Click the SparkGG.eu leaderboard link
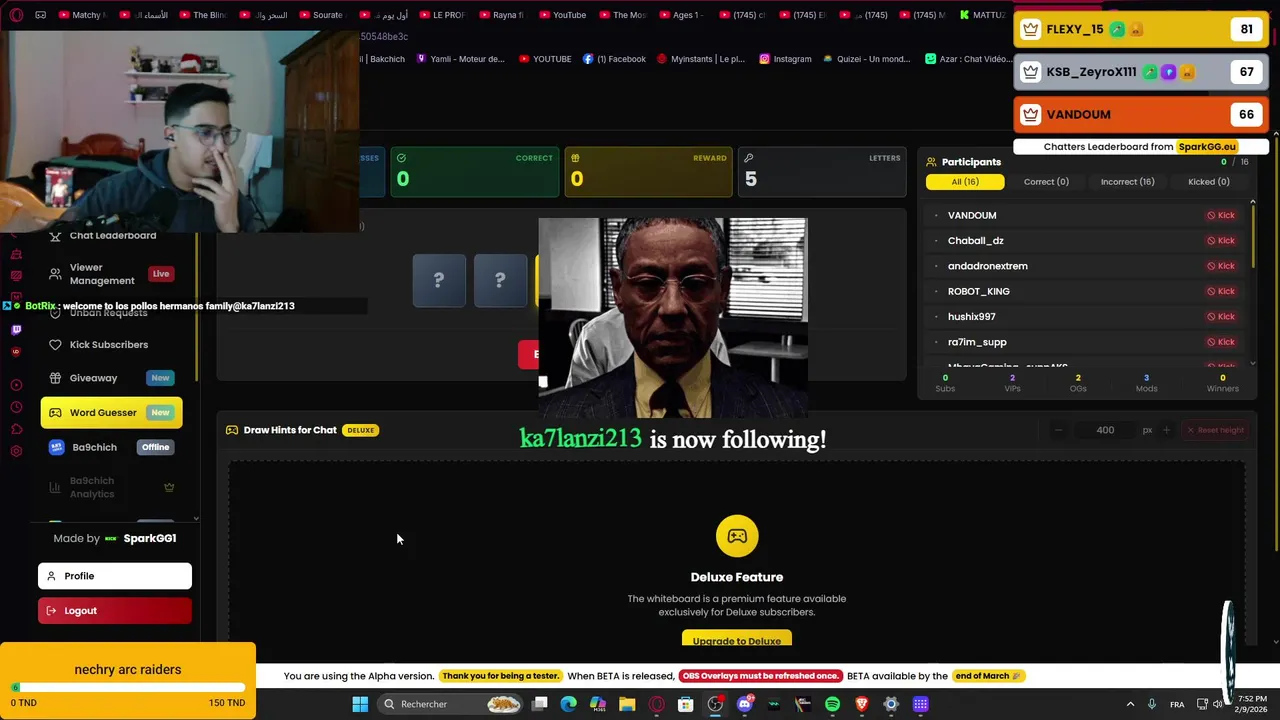Viewport: 1280px width, 720px height. tap(1207, 147)
